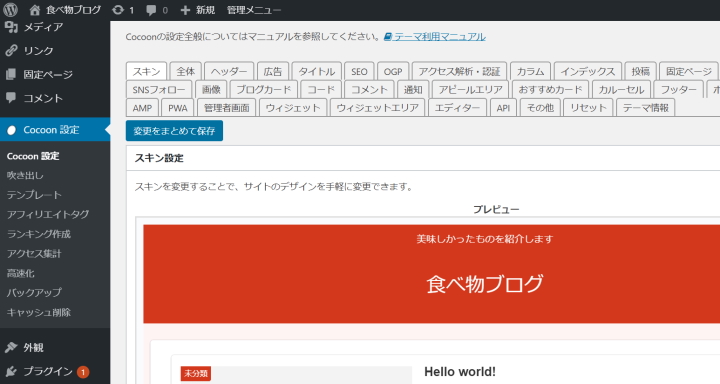Open the home site icon 食べ物ブログ
Screen dimensions: 720x384
34,10
